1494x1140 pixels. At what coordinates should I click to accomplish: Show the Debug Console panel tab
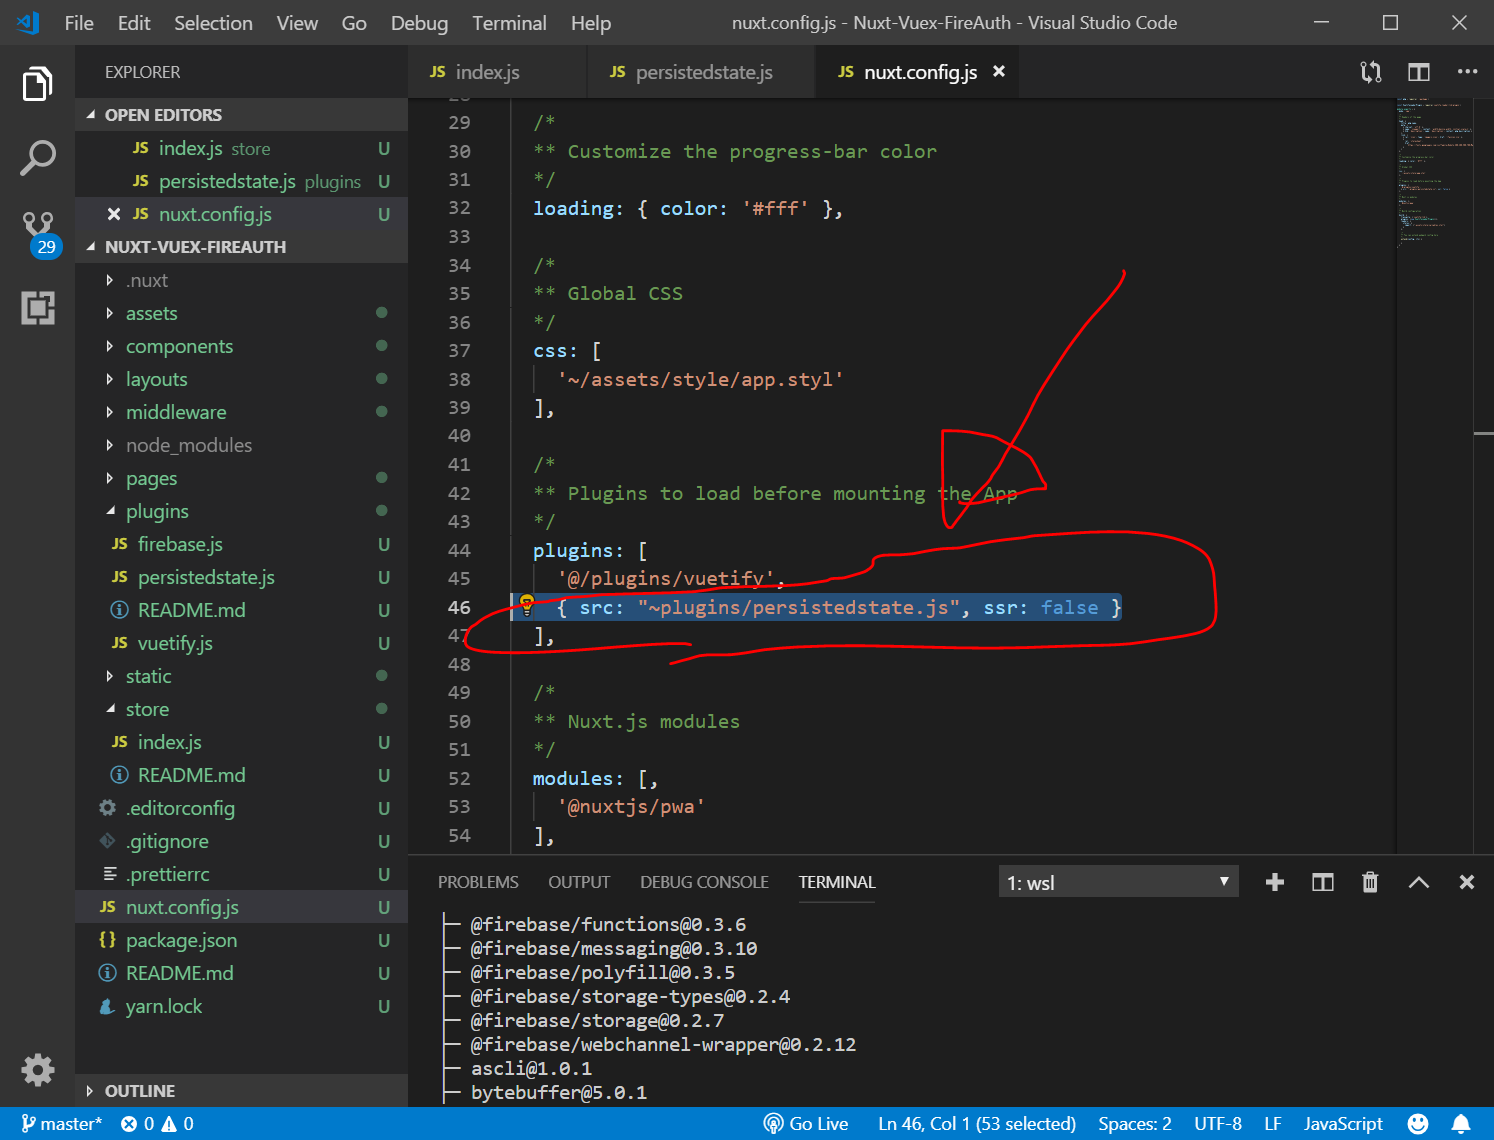[704, 882]
